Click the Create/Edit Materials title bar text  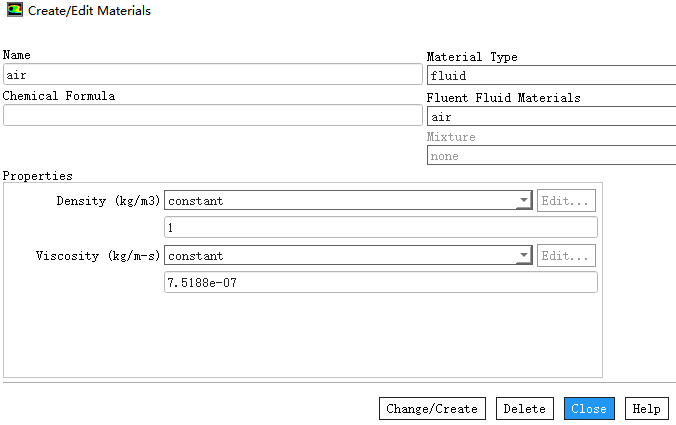pos(90,10)
